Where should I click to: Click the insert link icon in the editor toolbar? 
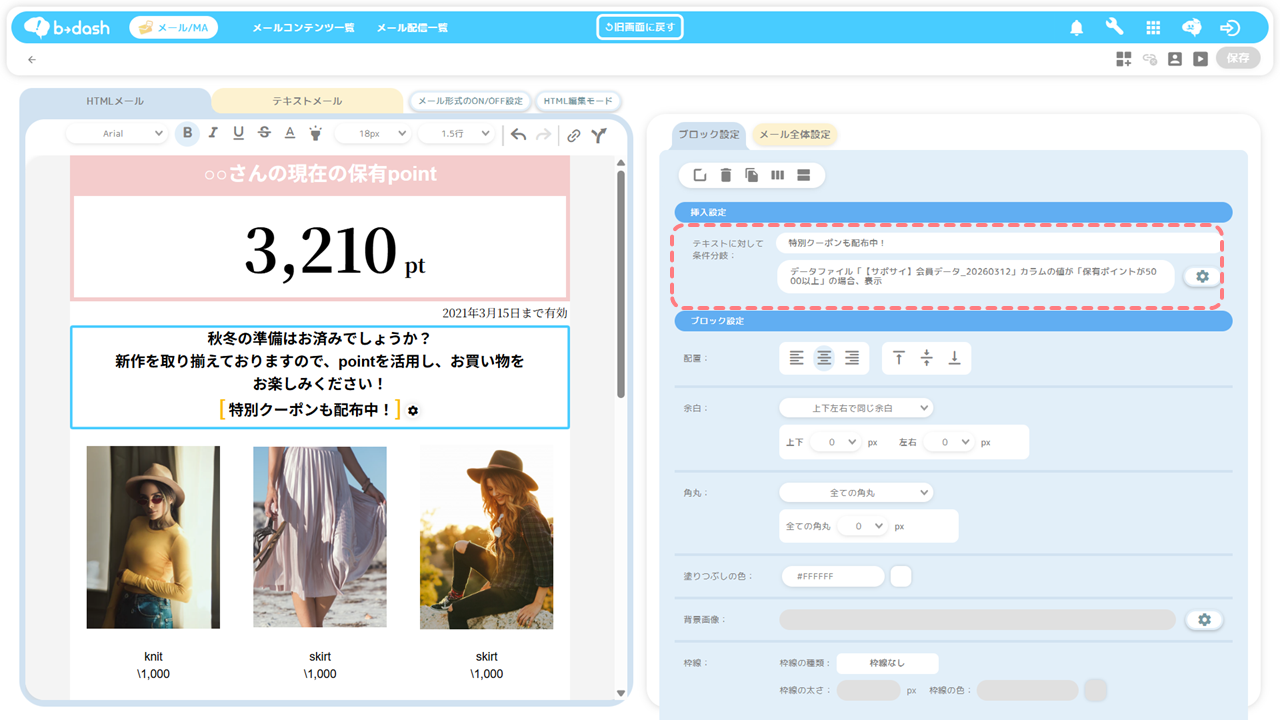pos(573,135)
